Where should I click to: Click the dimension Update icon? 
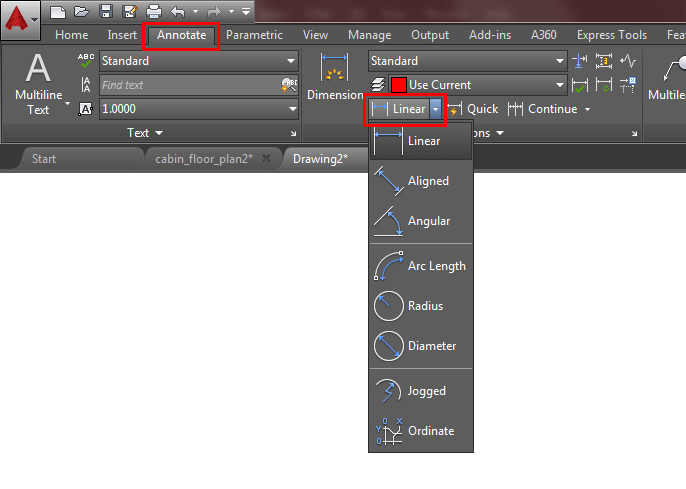[604, 85]
